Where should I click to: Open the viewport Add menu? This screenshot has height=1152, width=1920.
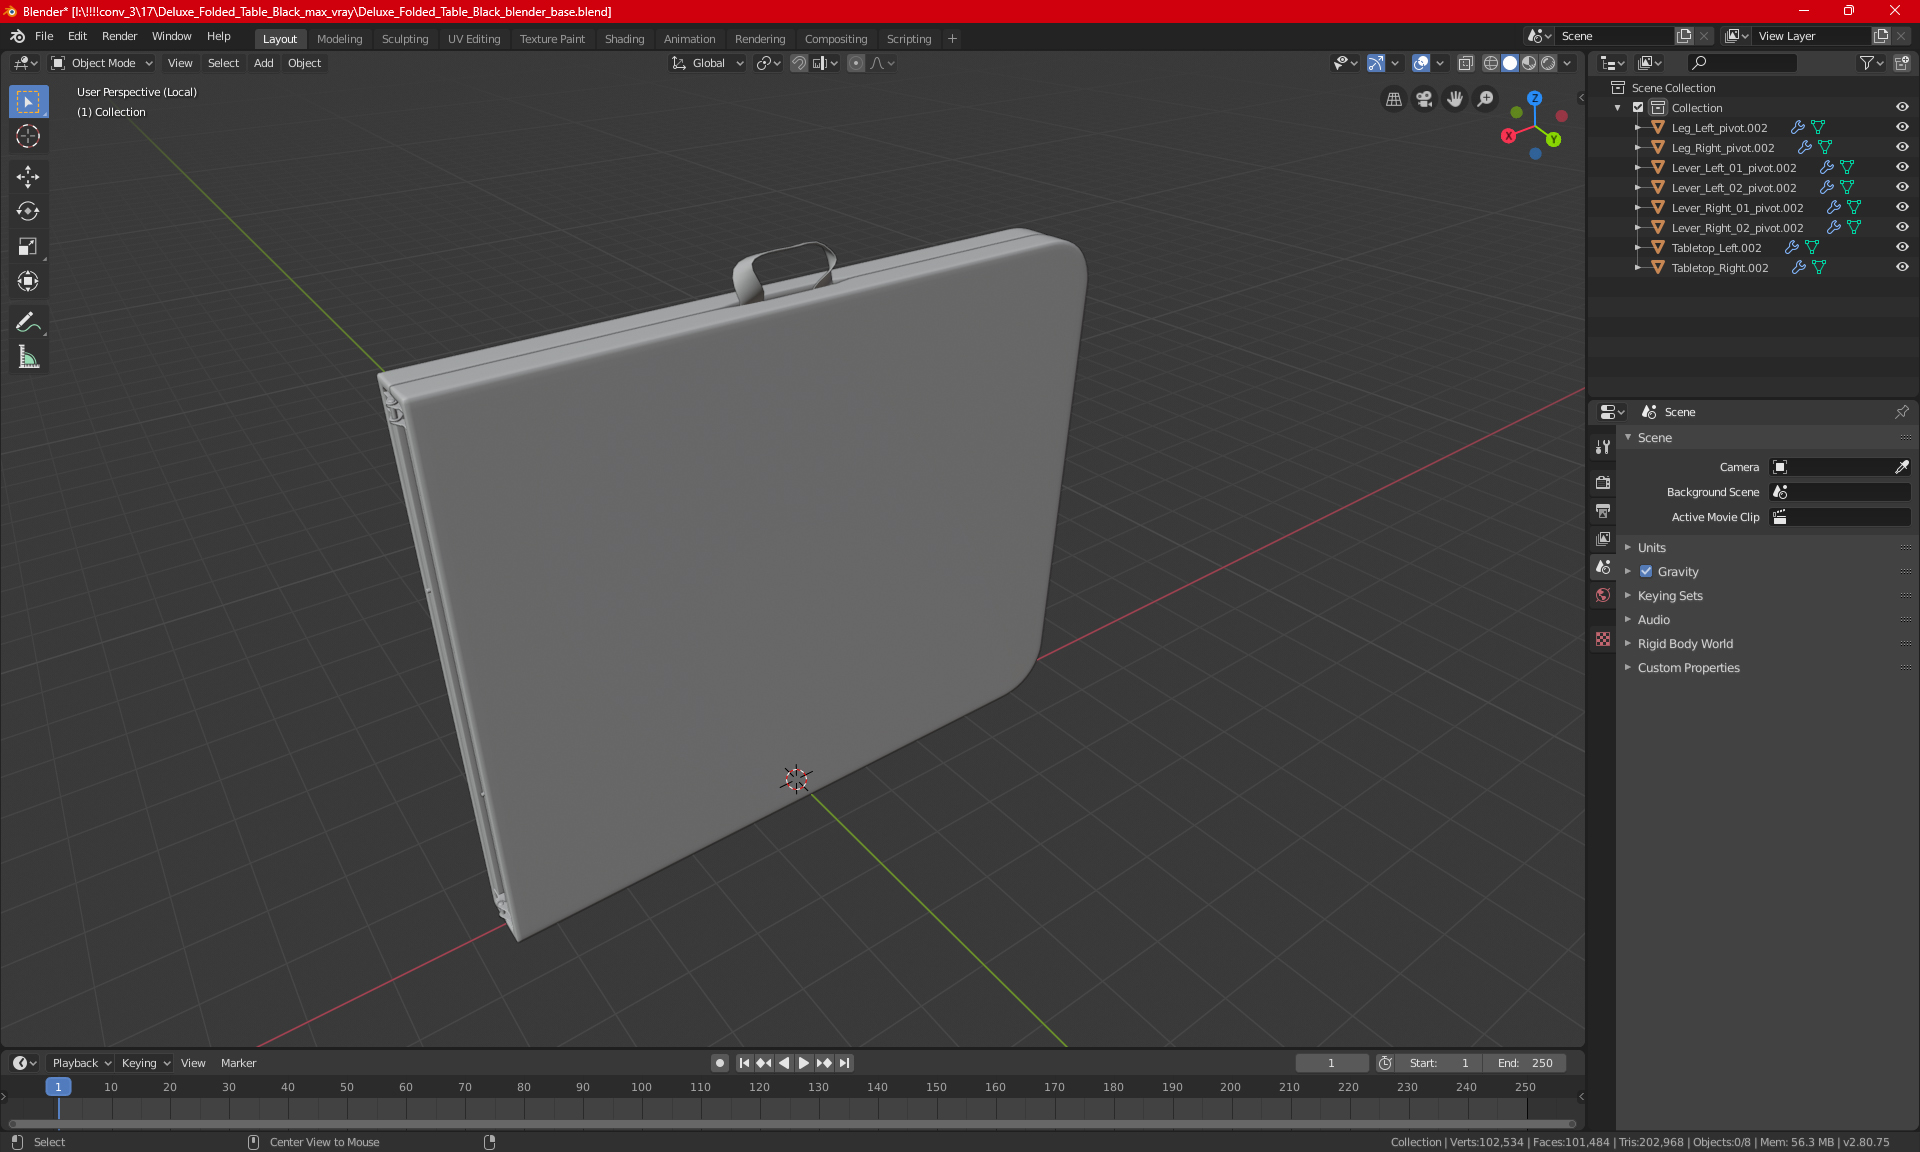coord(263,63)
